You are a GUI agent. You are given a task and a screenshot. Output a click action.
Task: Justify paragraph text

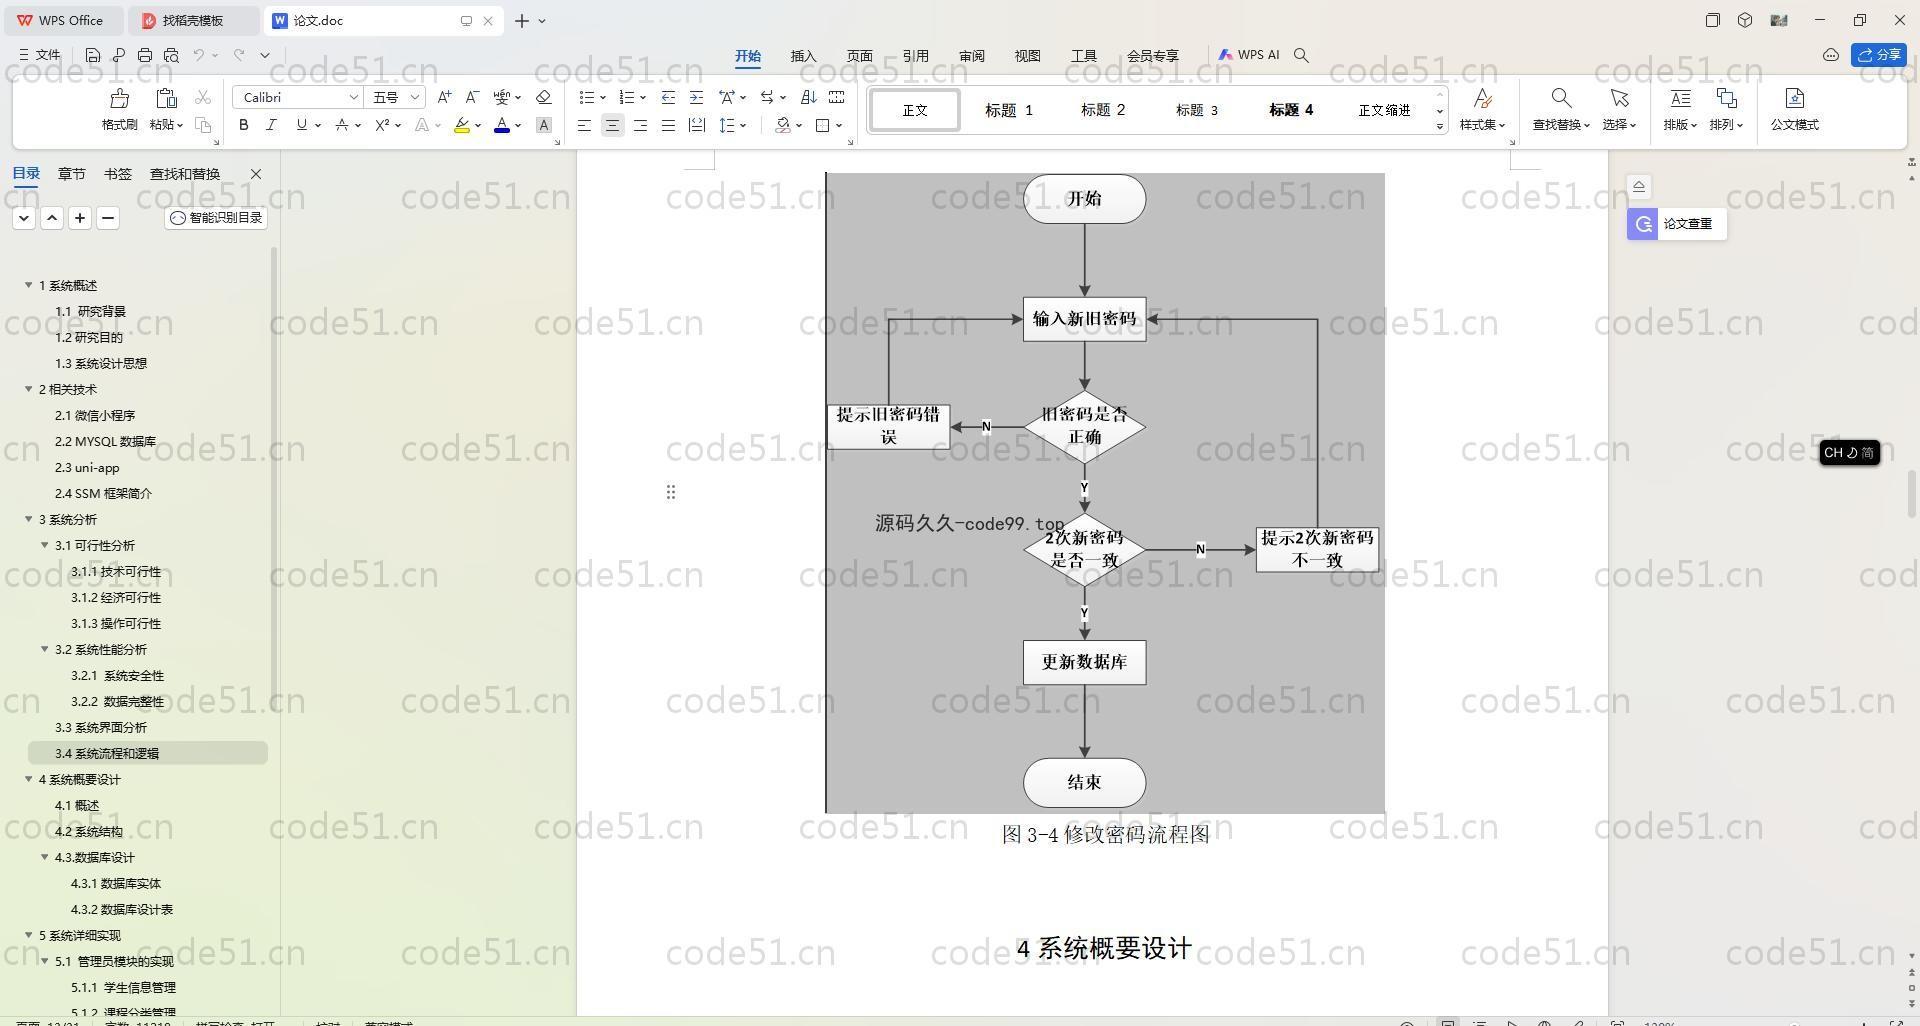click(668, 125)
